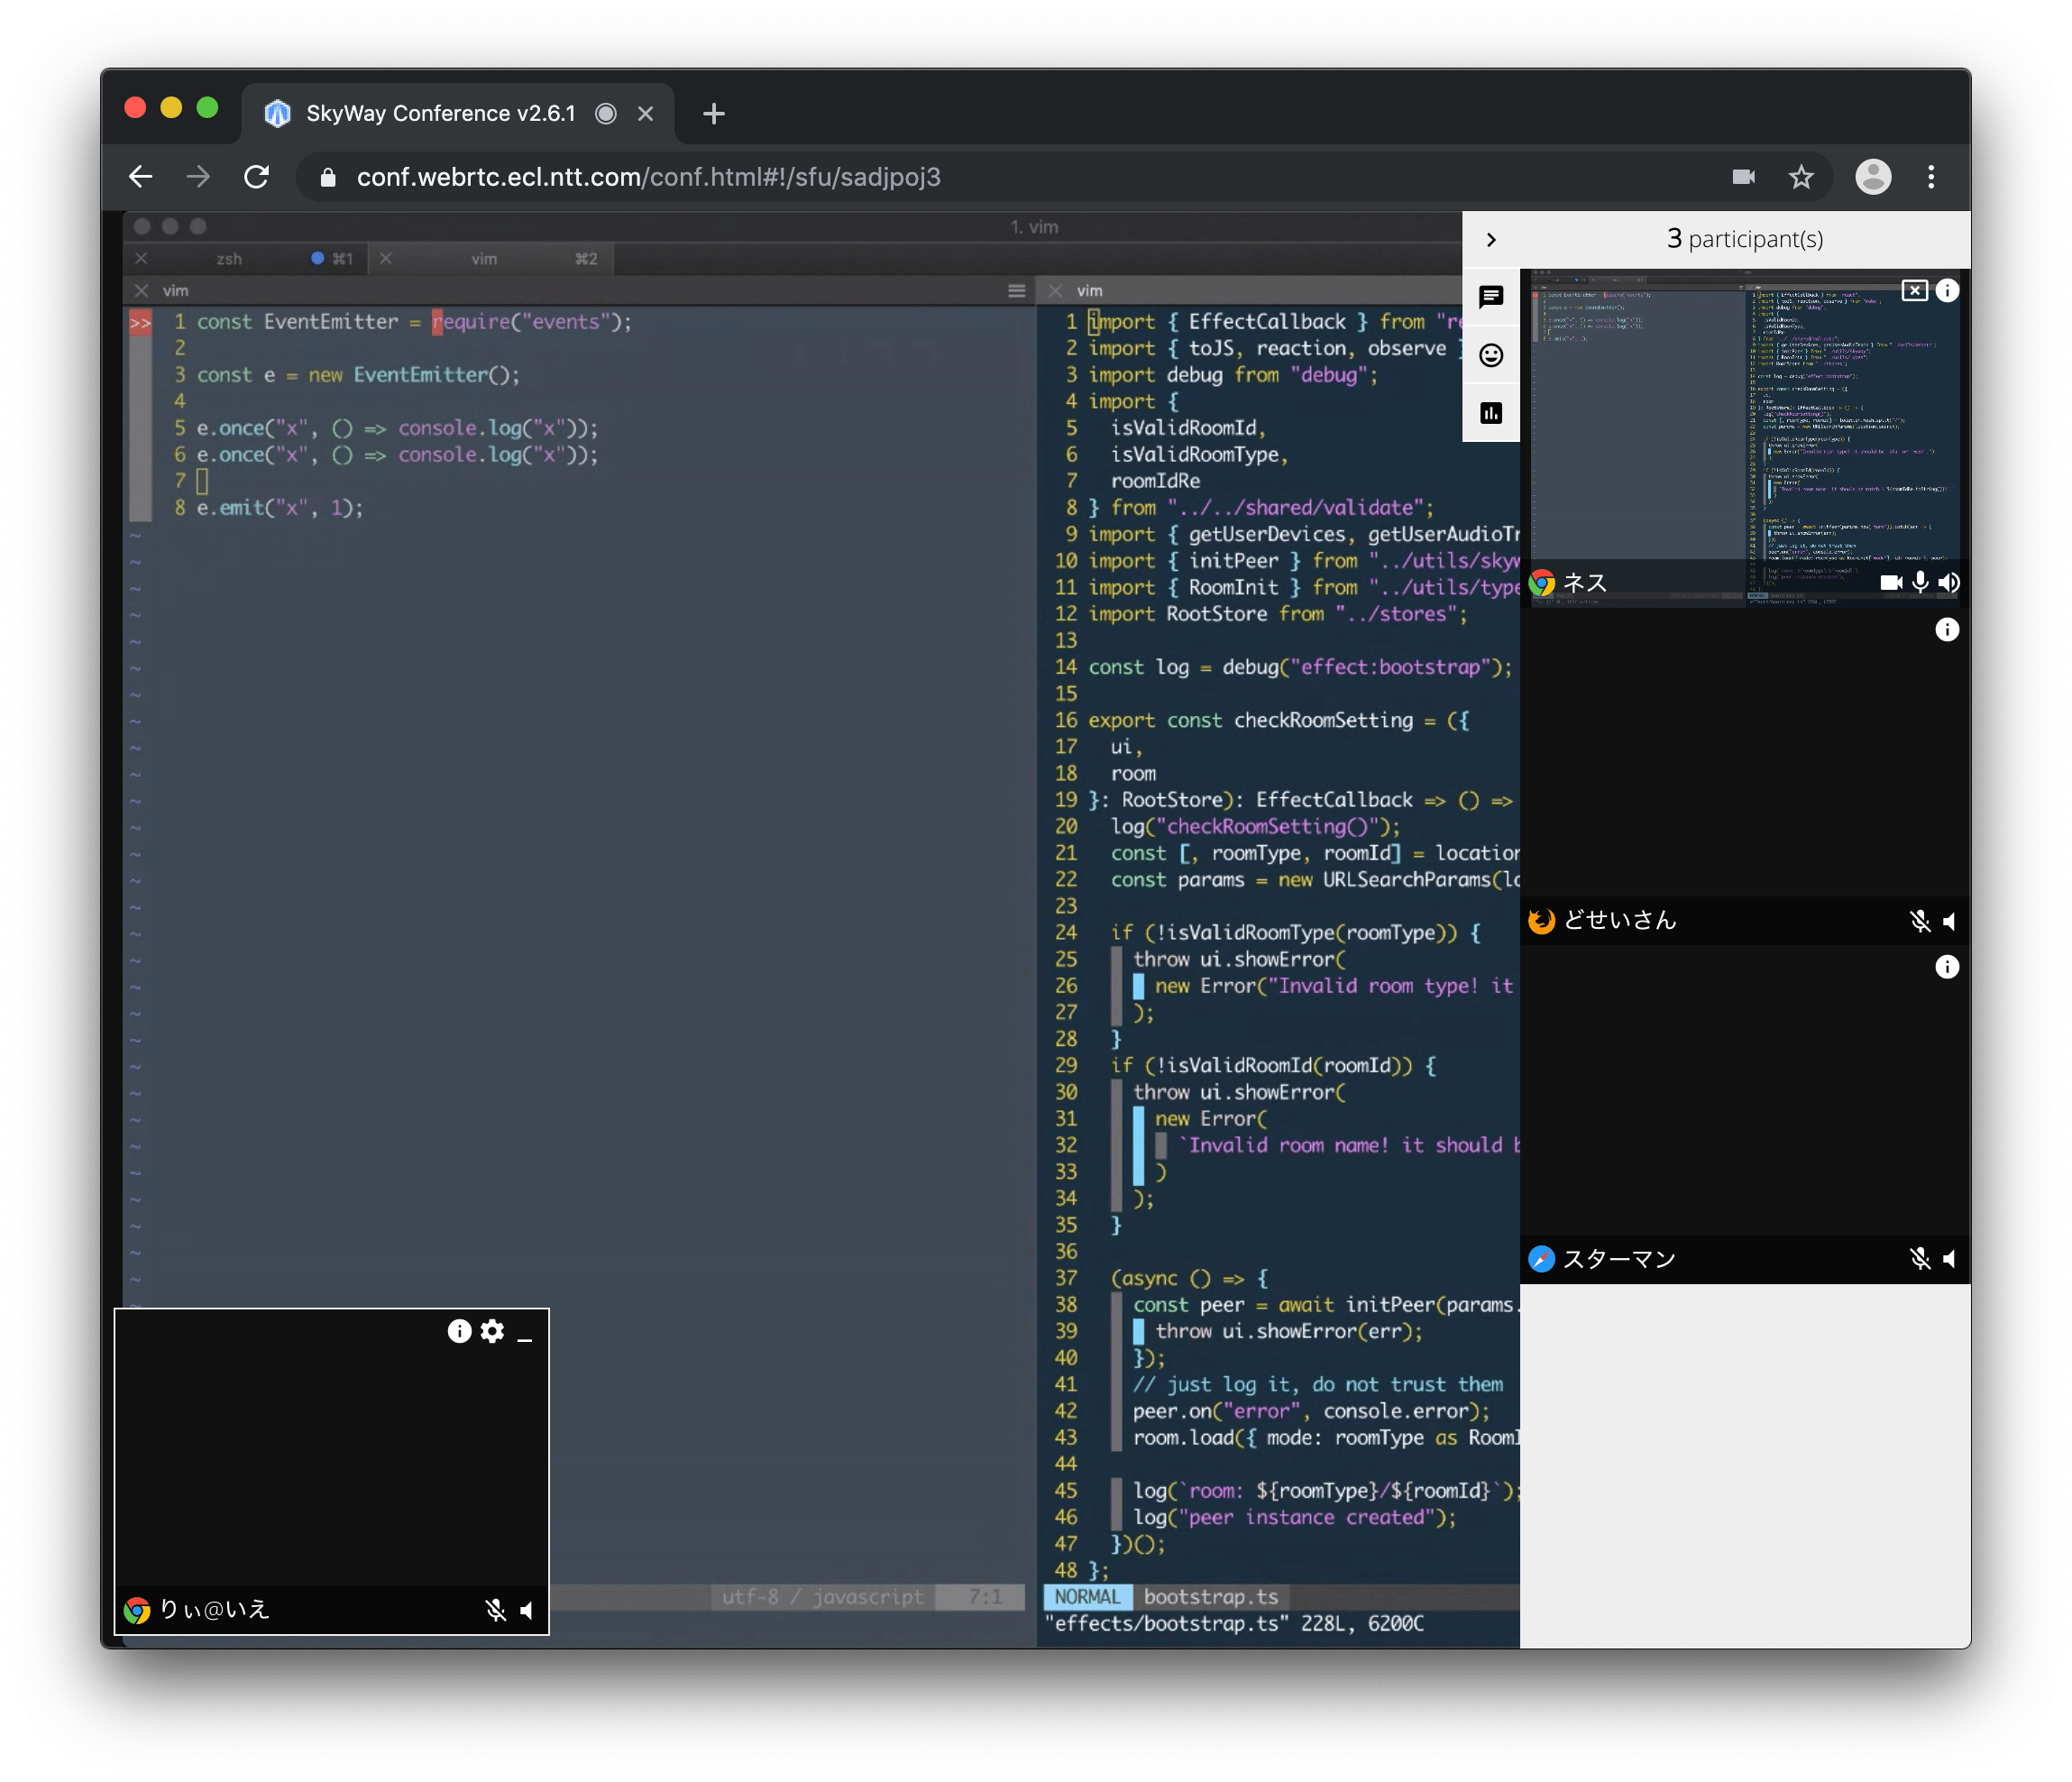Click Safari logo beside スターマン

click(1542, 1259)
